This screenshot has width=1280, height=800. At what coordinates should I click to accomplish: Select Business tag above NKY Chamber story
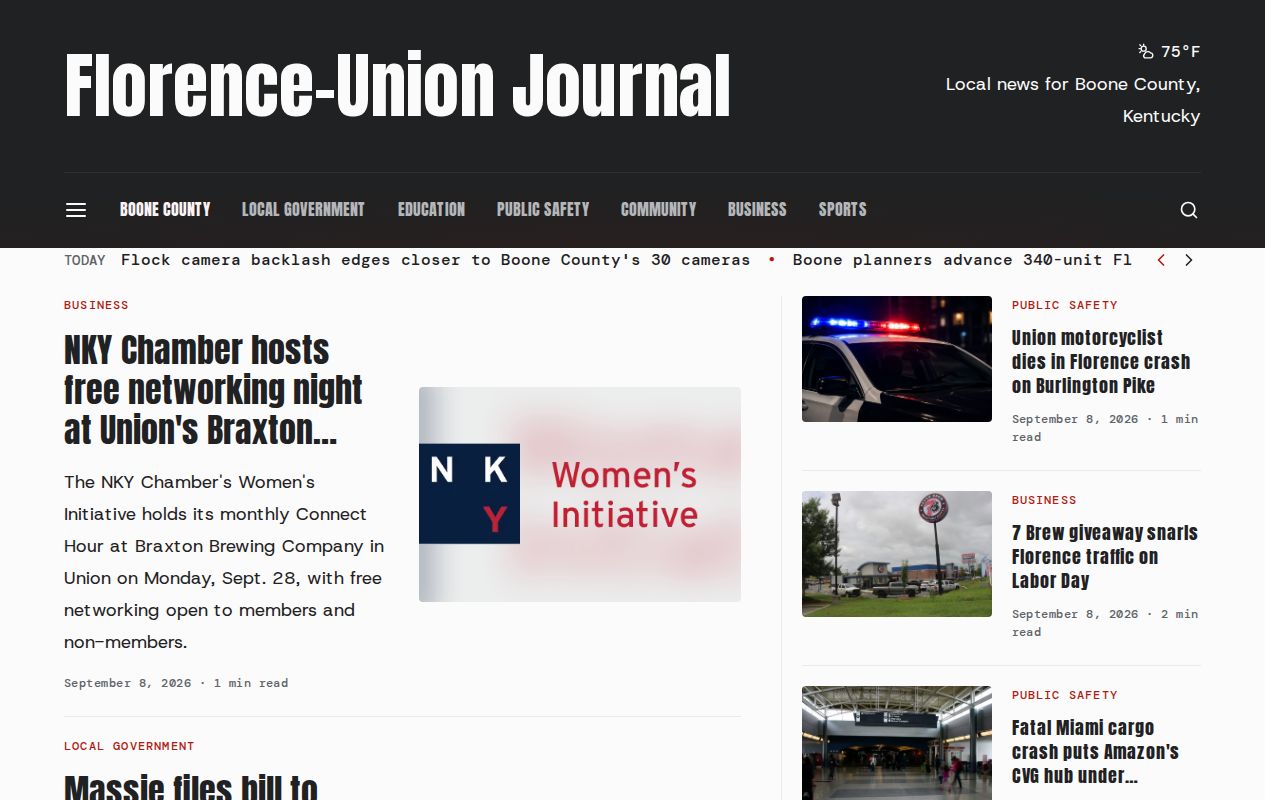point(96,305)
